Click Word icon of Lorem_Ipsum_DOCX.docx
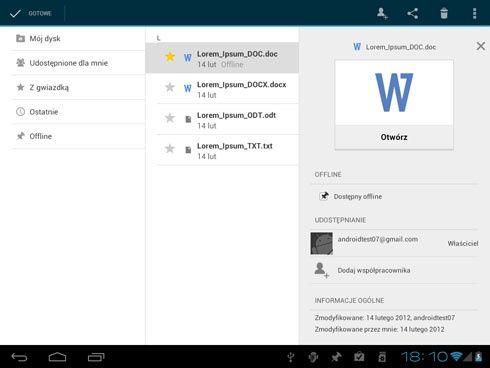 [188, 88]
